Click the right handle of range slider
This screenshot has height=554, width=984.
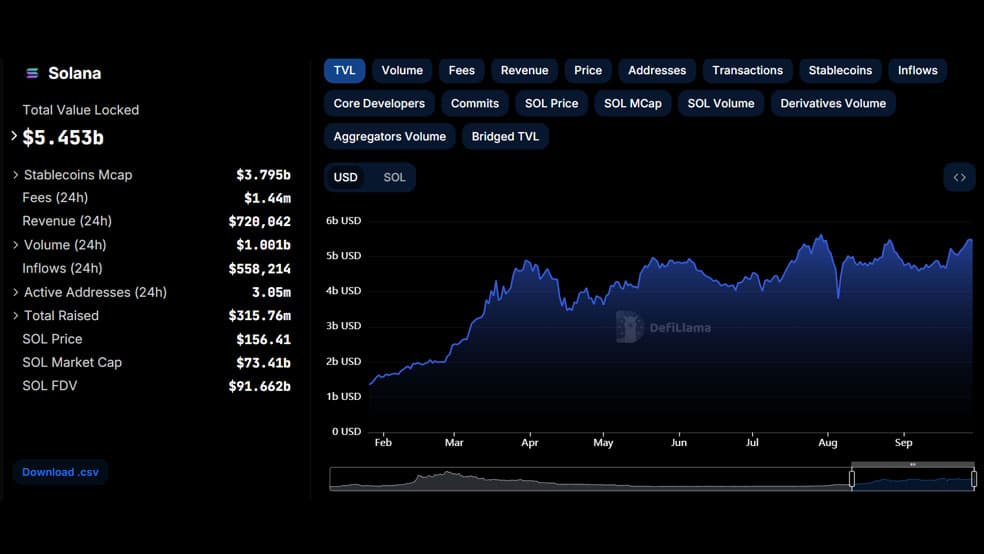(x=973, y=479)
